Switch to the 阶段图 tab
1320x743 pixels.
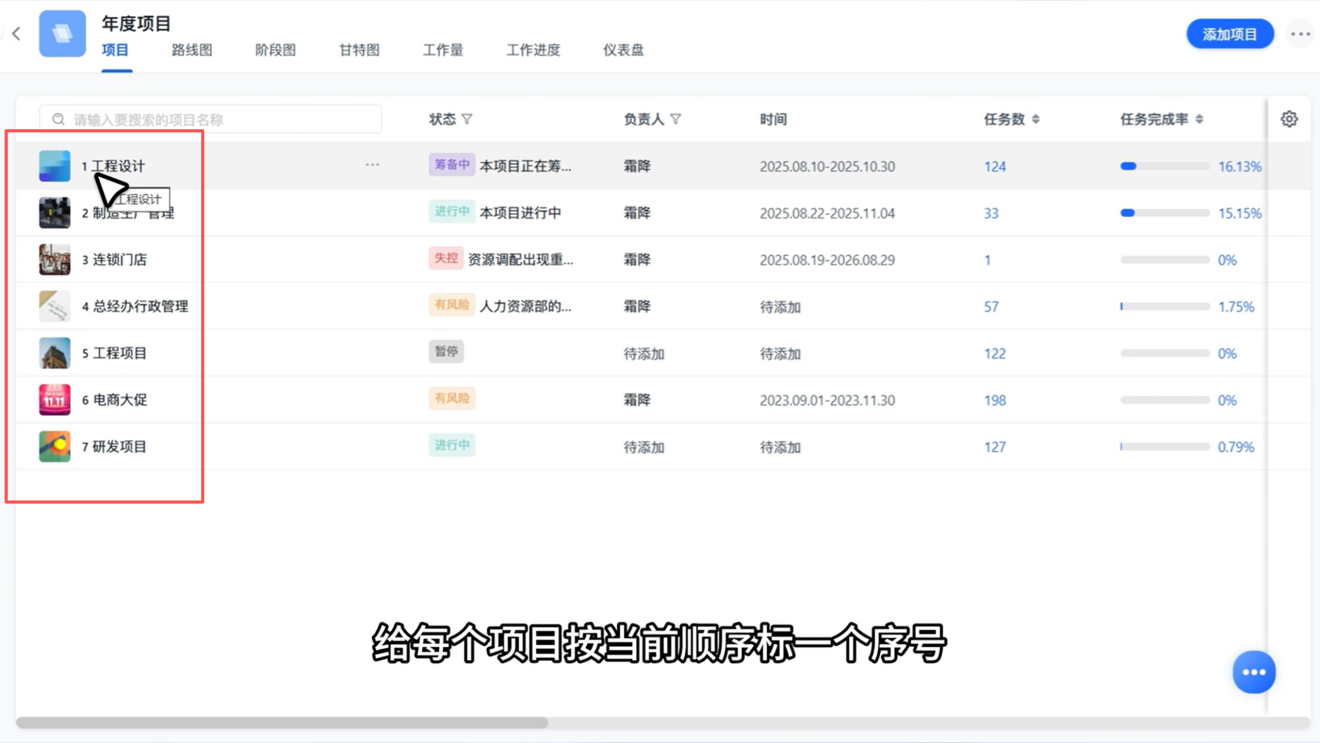[276, 50]
